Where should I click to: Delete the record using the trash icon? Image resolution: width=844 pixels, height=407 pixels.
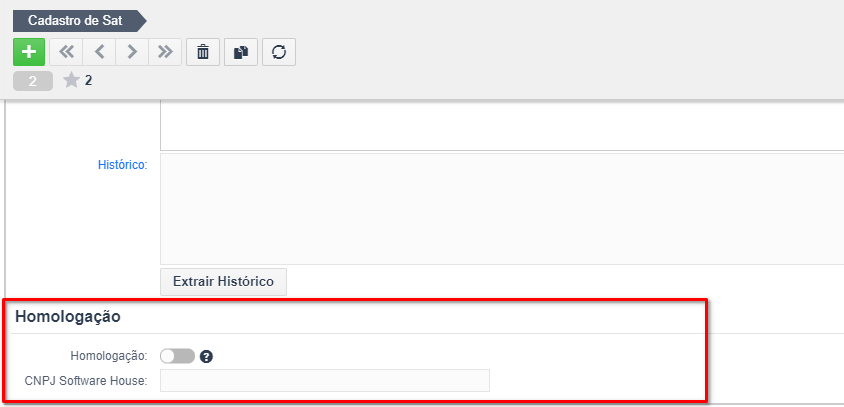pos(203,52)
